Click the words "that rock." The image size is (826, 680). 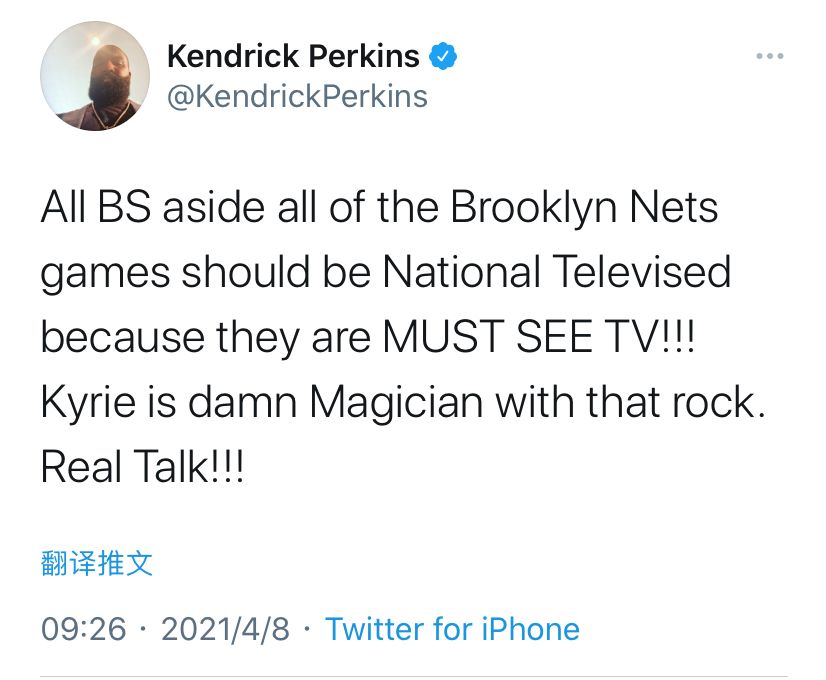point(676,402)
